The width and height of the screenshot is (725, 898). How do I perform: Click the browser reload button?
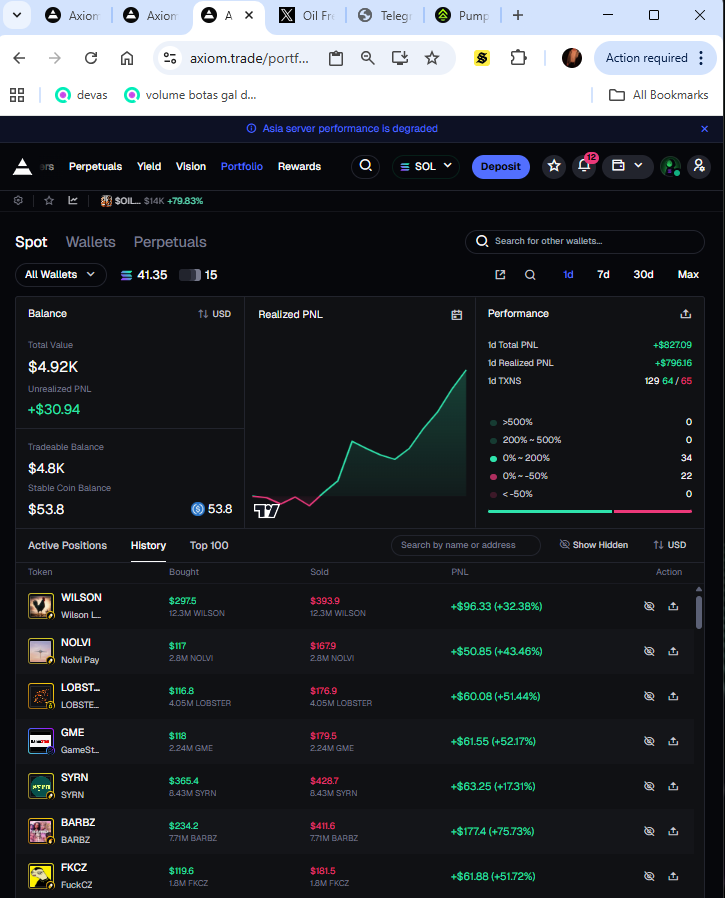point(91,58)
